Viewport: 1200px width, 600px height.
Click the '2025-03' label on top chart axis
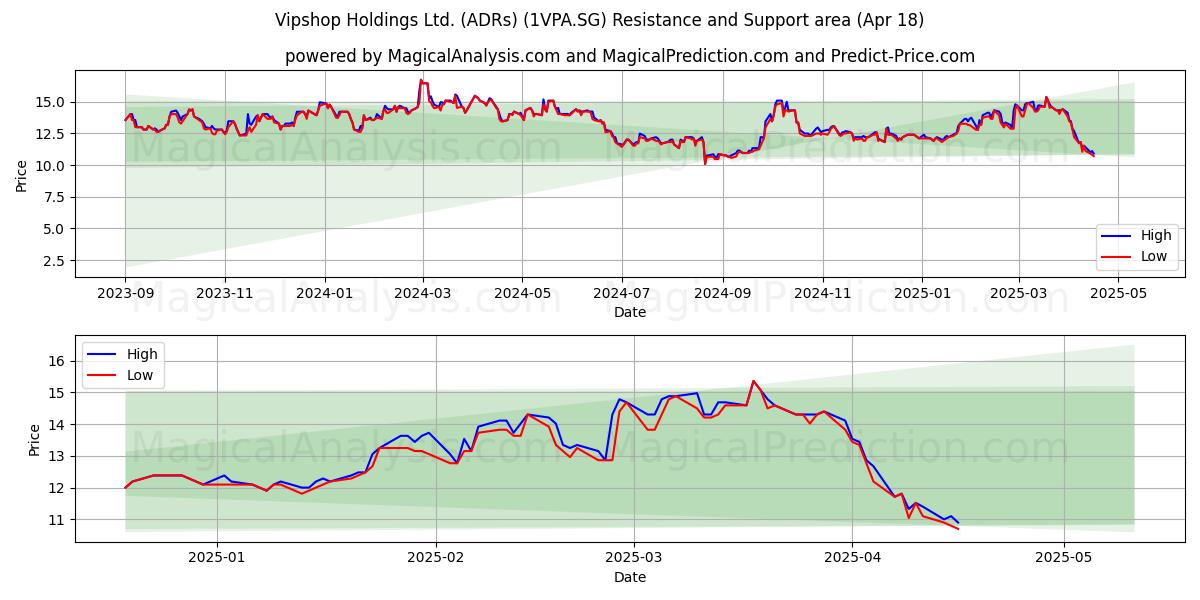pyautogui.click(x=1018, y=294)
